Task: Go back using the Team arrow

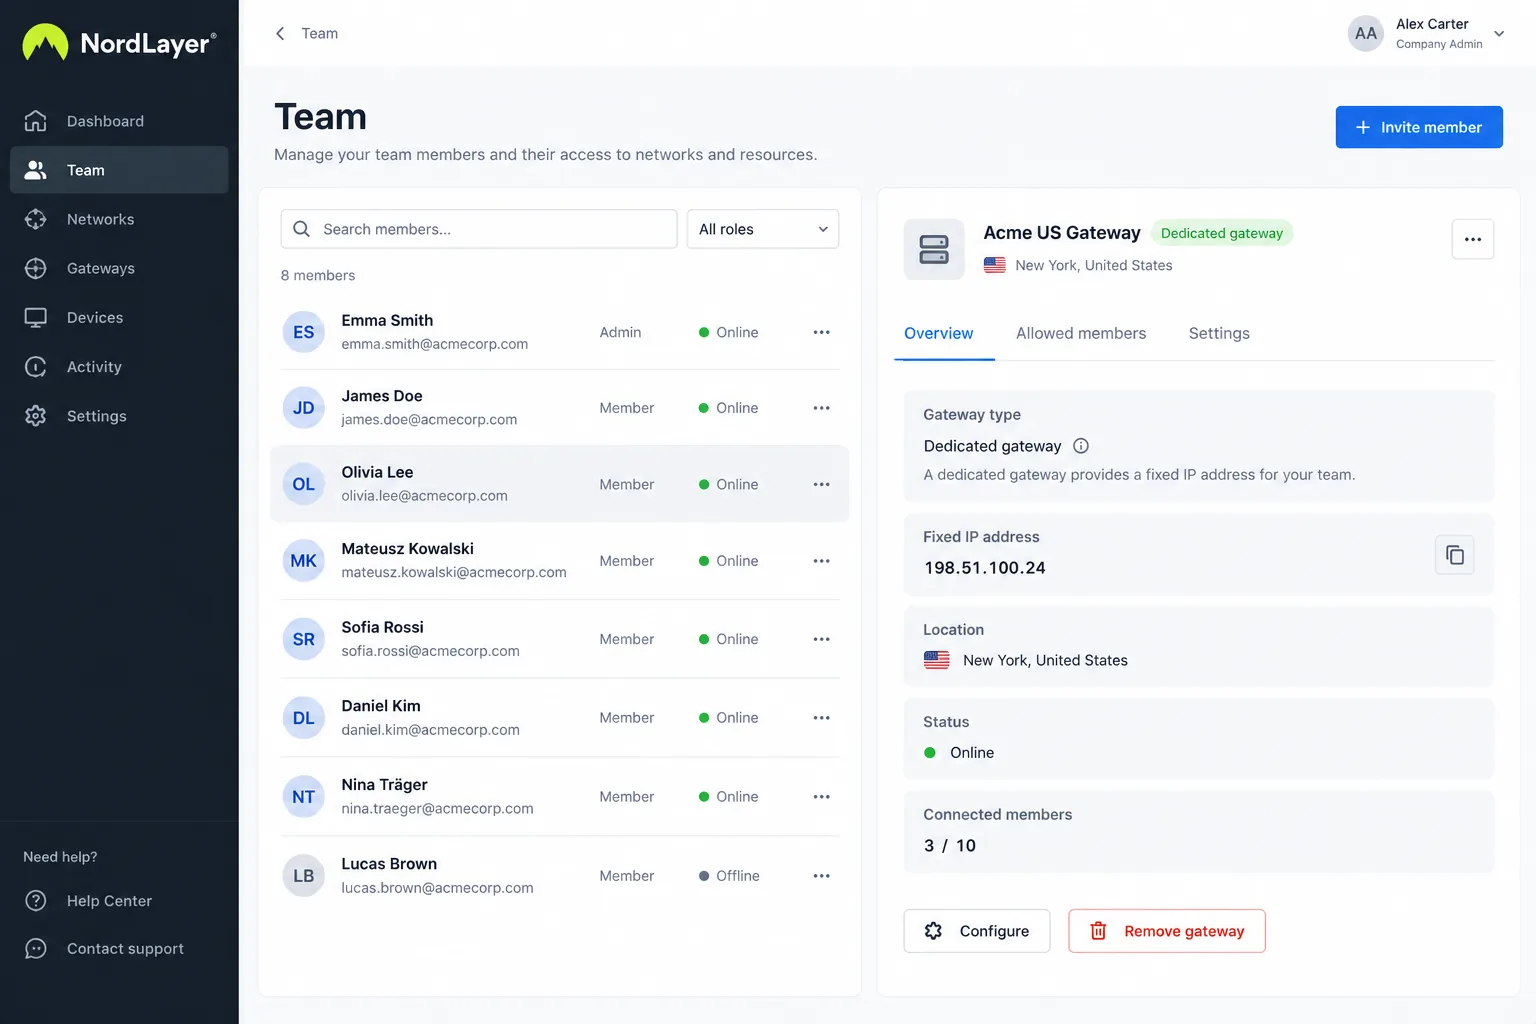Action: click(x=280, y=33)
